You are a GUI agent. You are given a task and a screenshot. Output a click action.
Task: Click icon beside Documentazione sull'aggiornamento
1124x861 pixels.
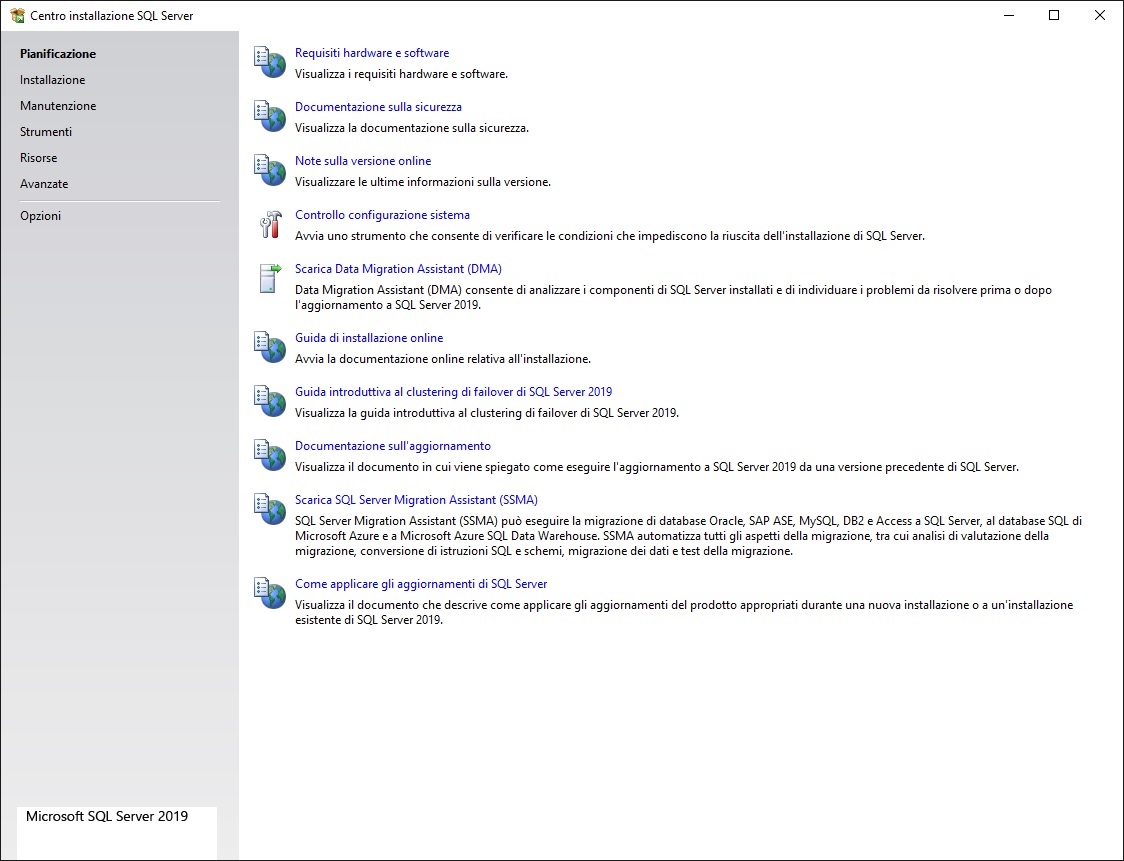point(270,455)
